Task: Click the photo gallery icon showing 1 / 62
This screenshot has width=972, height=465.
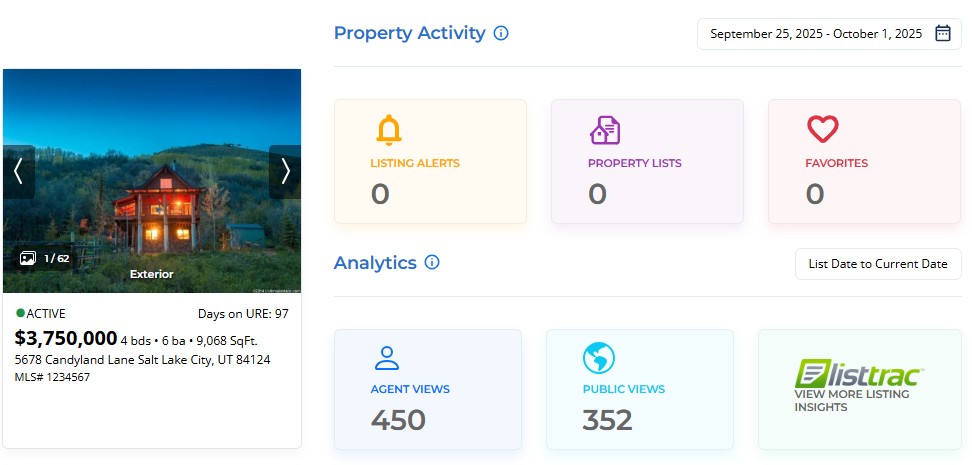Action: click(28, 258)
